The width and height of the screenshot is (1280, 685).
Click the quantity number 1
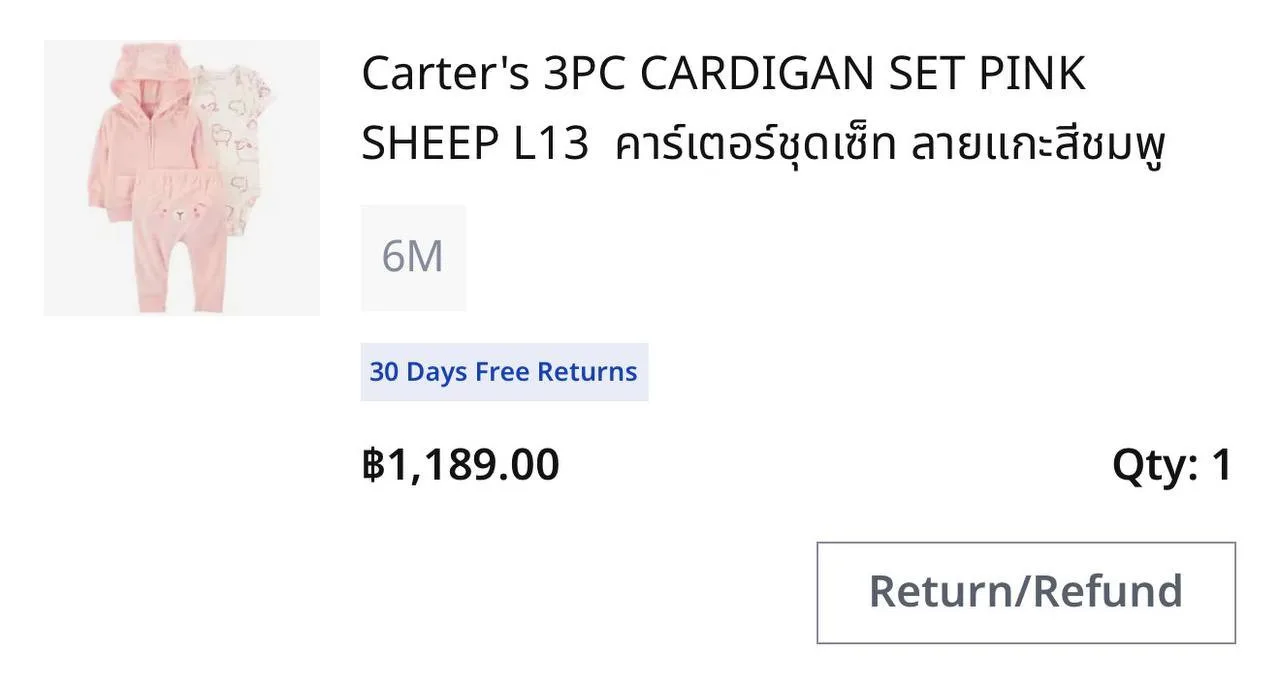1222,465
